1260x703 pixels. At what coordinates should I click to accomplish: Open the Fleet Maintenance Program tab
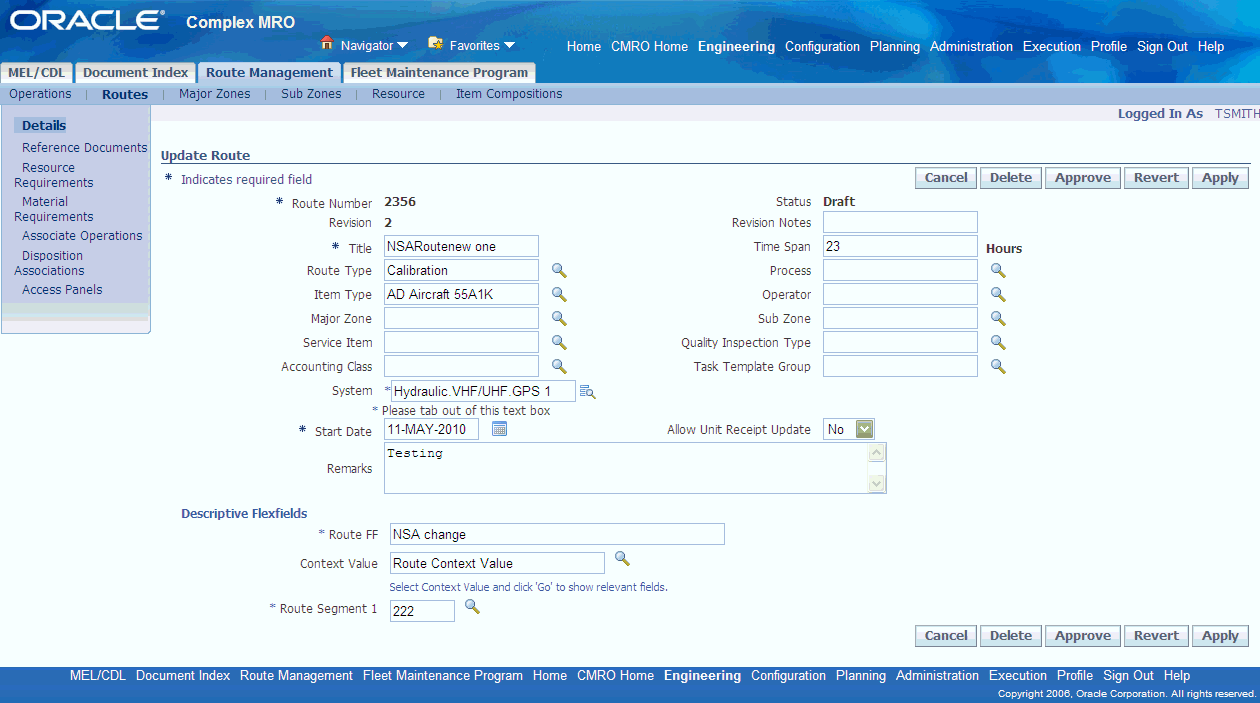[439, 73]
